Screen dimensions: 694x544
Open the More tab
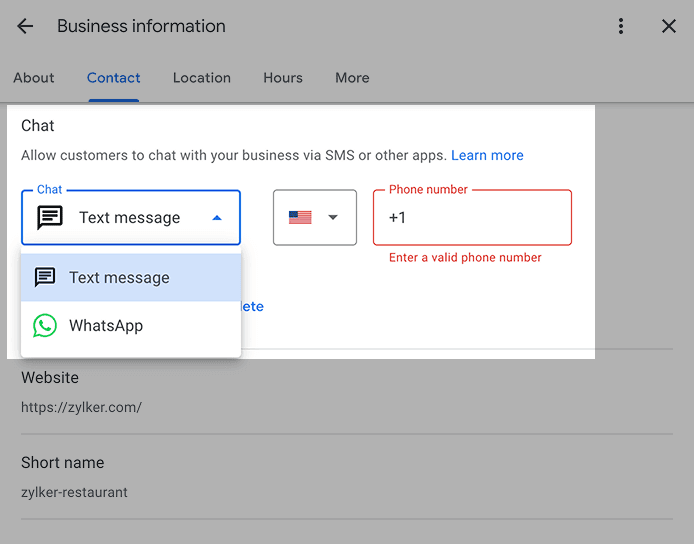pyautogui.click(x=352, y=78)
